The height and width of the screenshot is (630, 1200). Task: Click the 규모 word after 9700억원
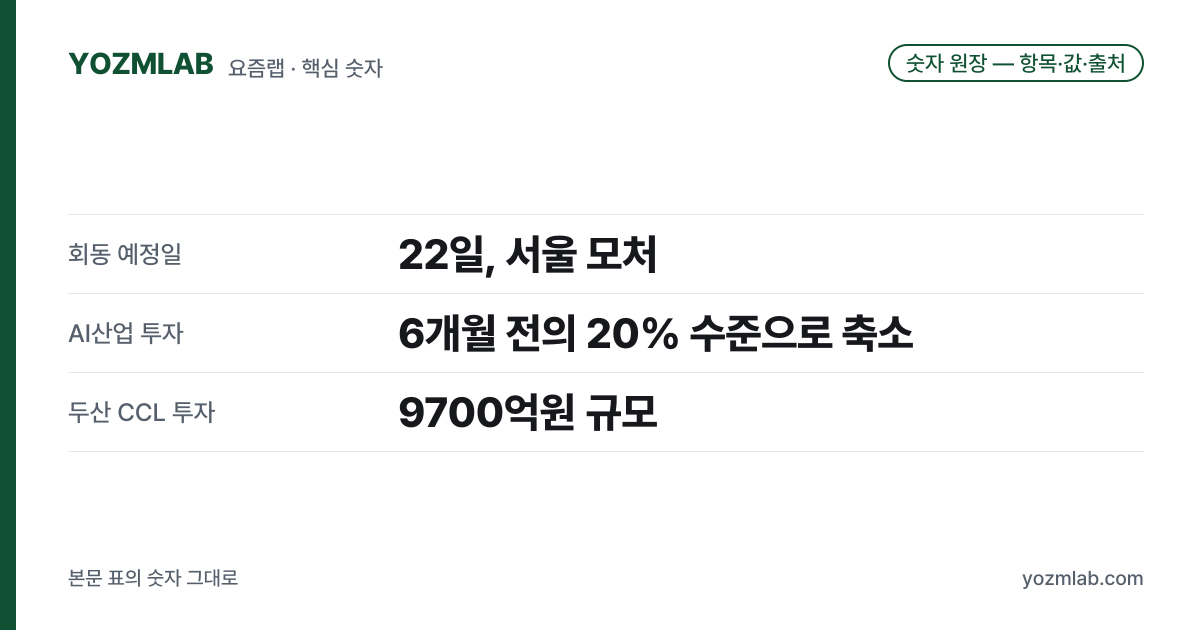point(621,413)
